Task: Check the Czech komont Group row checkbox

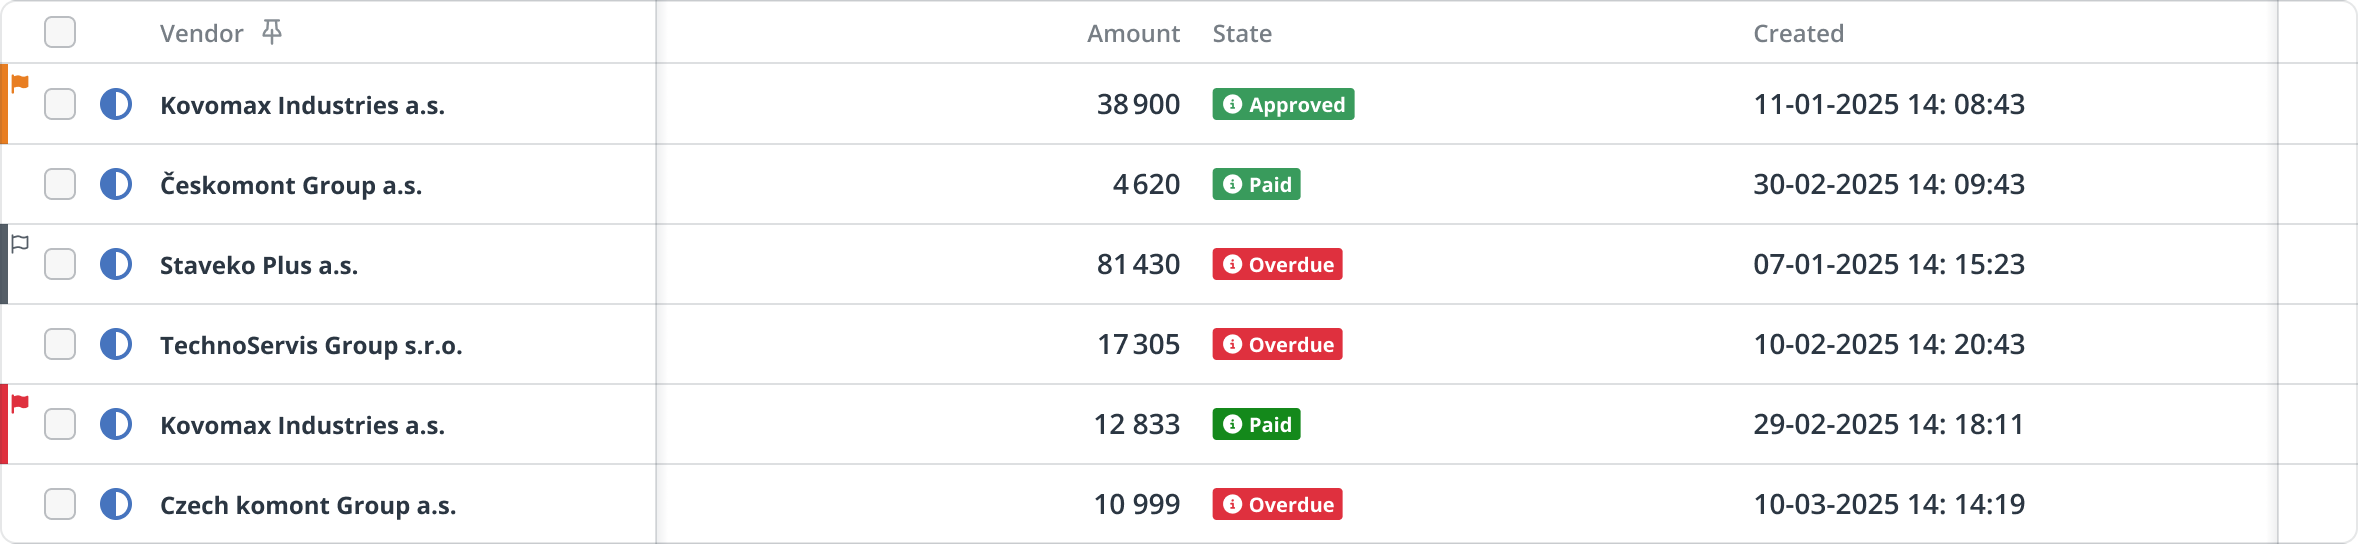Action: [60, 504]
